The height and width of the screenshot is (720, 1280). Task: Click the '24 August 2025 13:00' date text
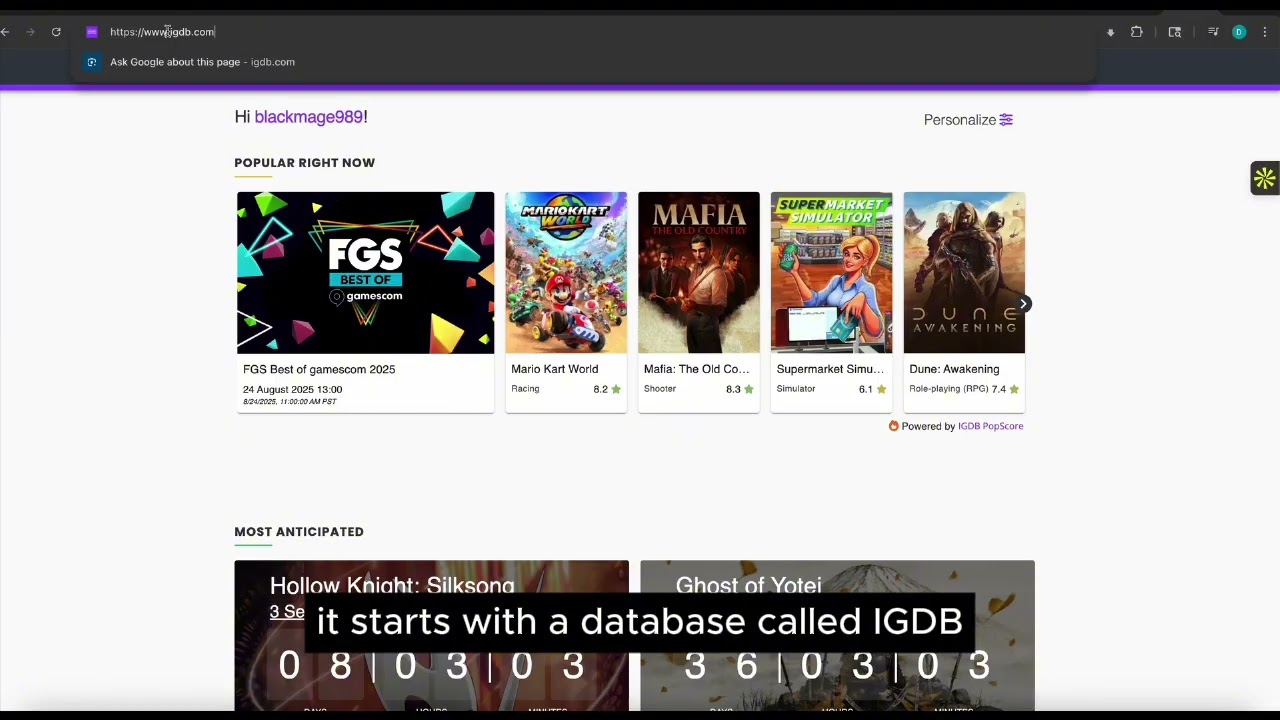point(292,389)
